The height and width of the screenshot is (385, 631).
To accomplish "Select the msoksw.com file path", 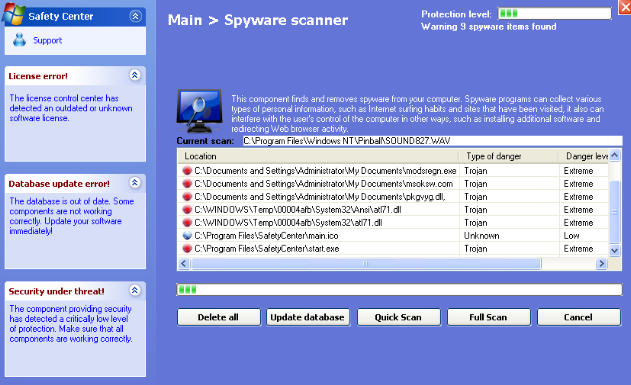I will (324, 183).
